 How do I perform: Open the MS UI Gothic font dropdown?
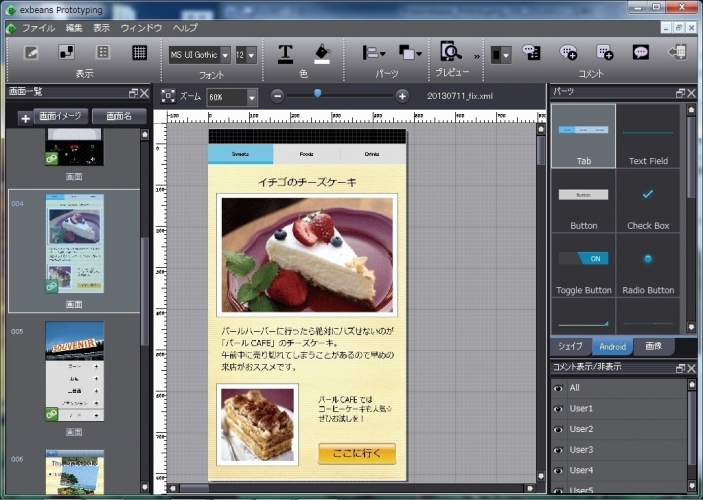coord(226,55)
